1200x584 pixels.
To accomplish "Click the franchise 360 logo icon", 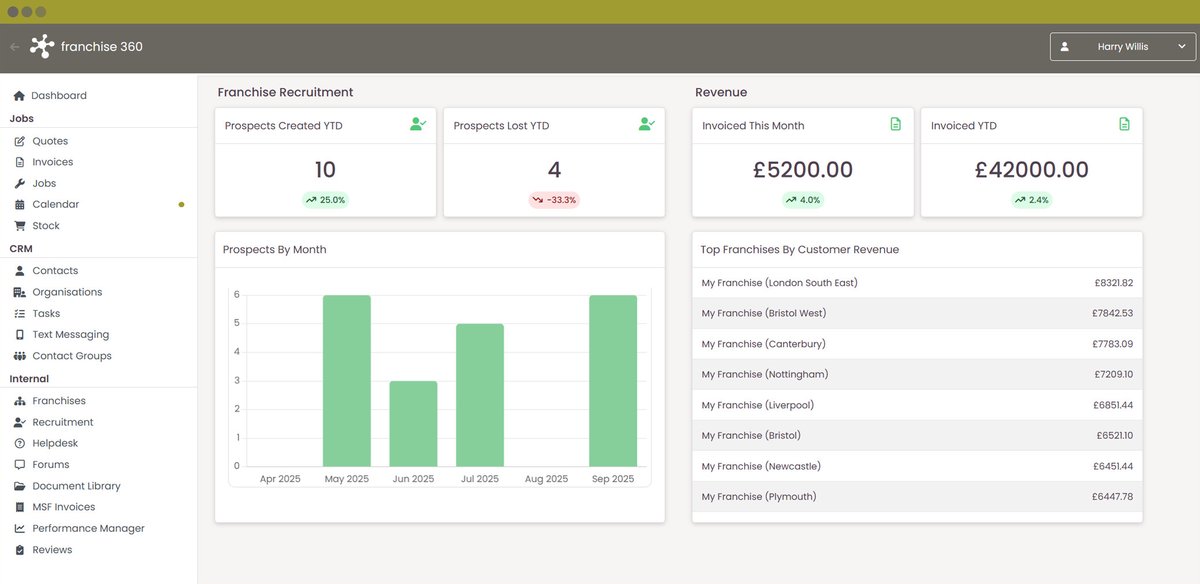I will [42, 46].
